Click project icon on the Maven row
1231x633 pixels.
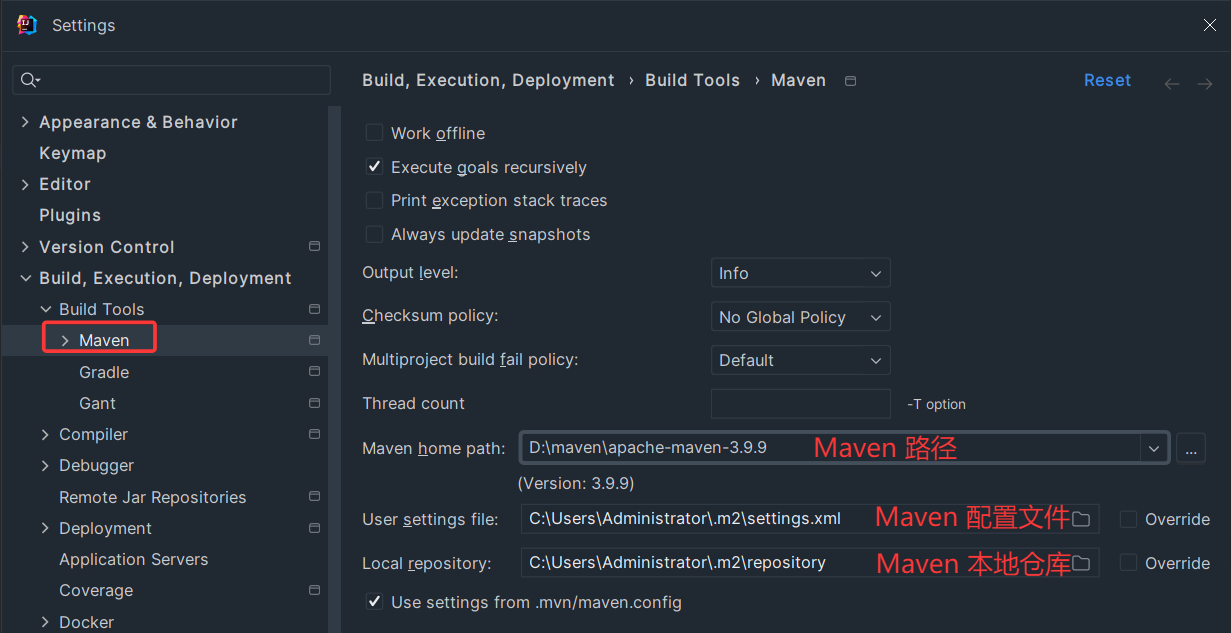coord(314,340)
